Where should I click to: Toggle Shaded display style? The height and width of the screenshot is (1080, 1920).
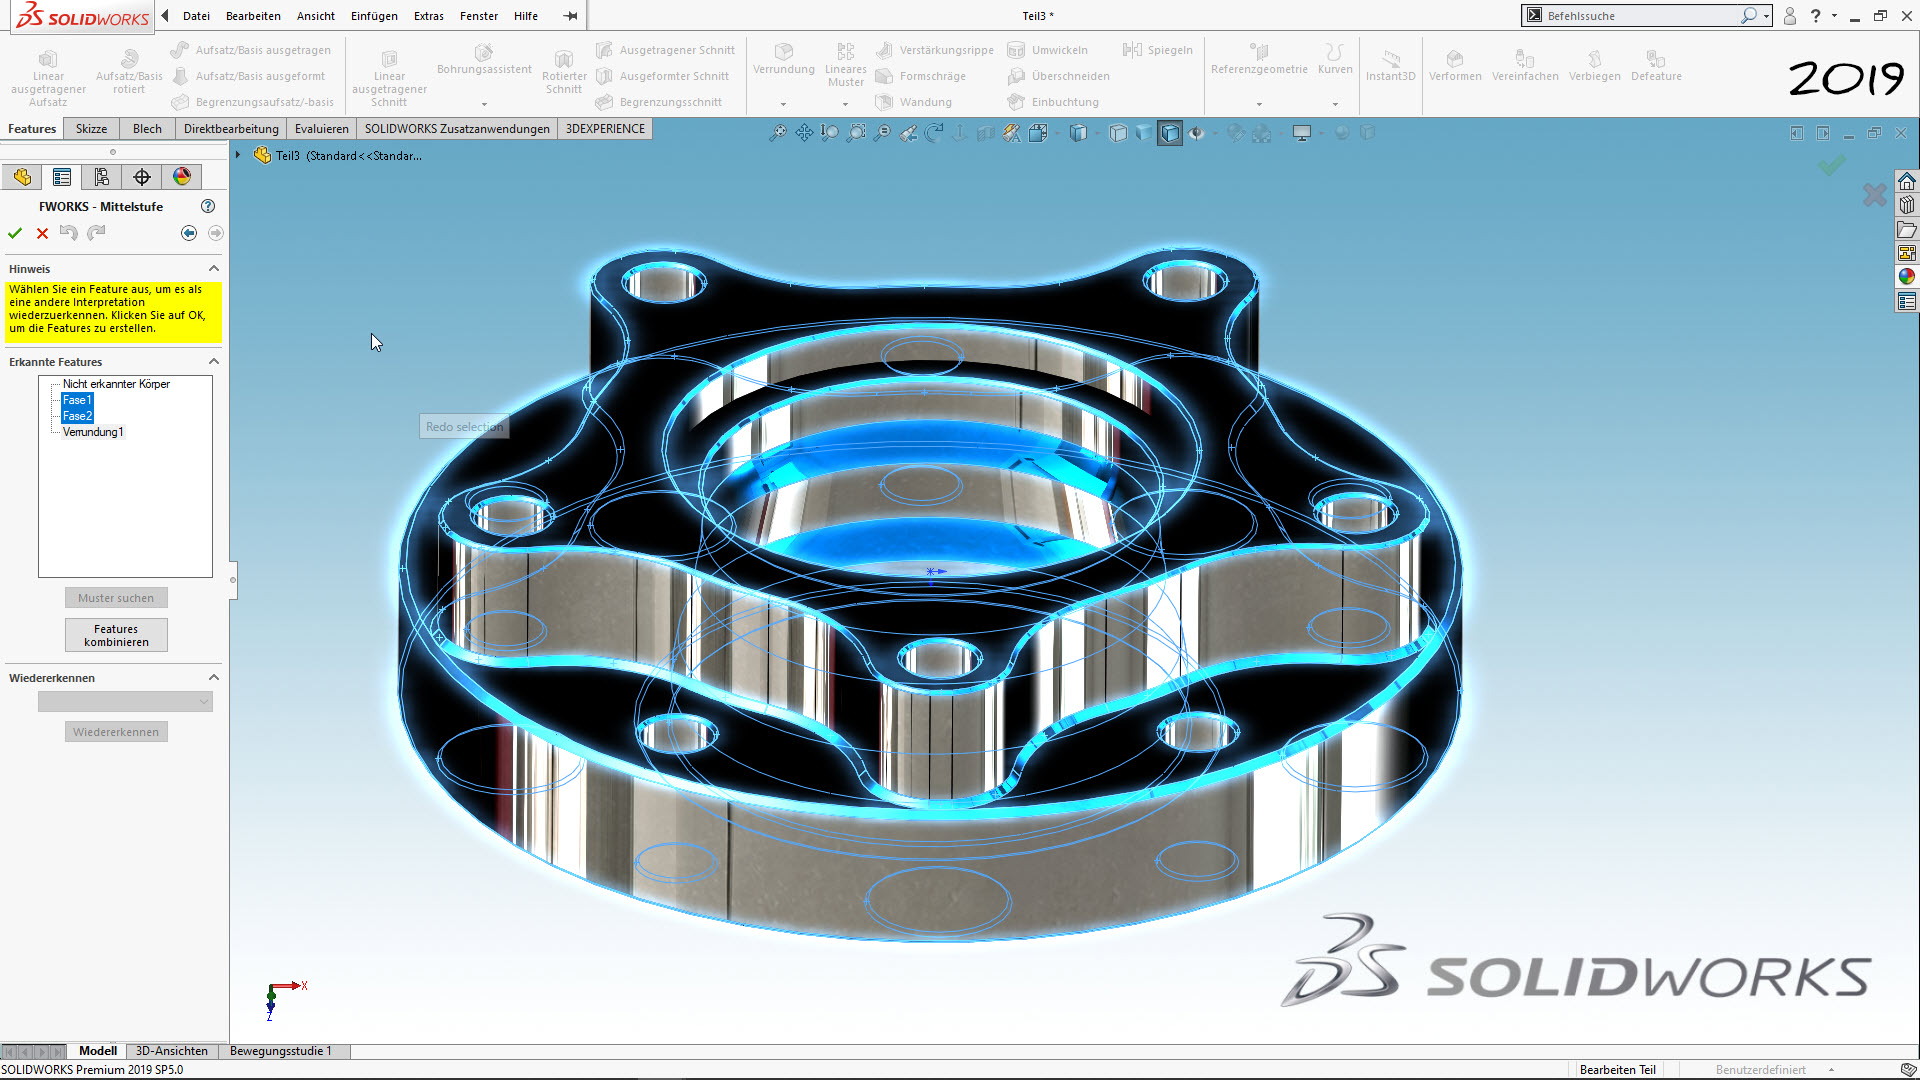1144,133
